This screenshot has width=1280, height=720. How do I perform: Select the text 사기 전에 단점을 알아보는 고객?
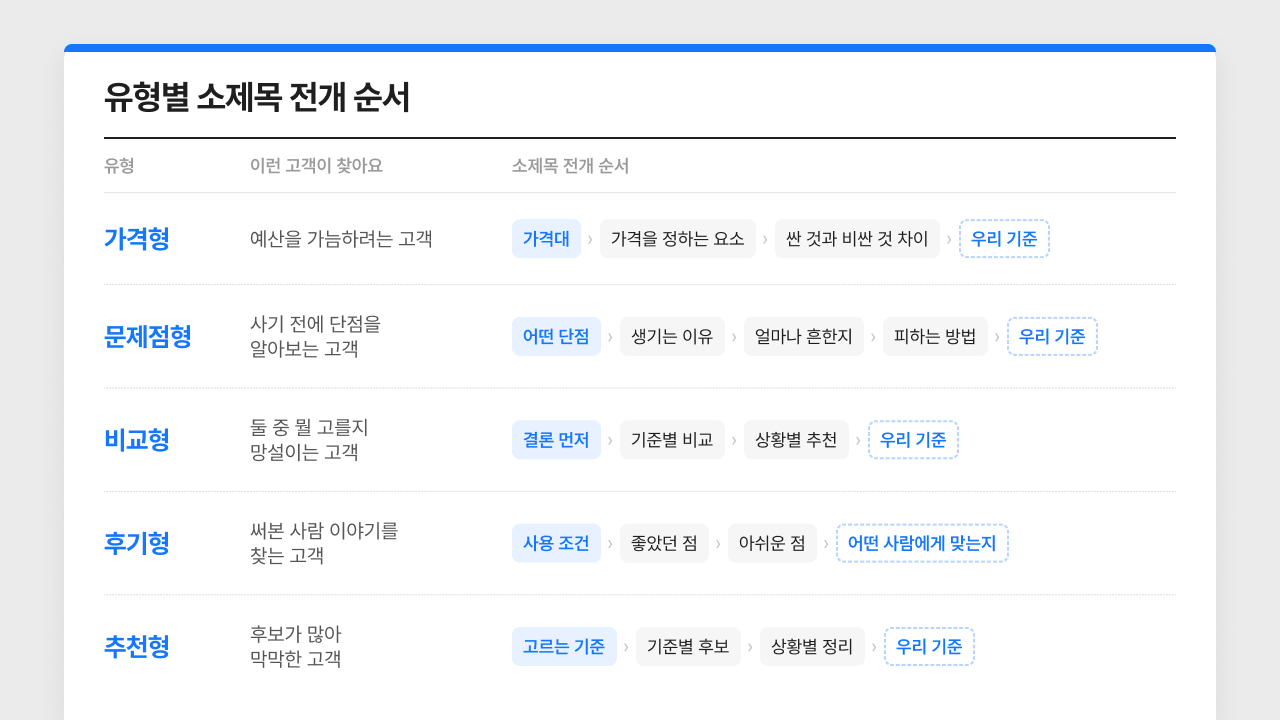coord(316,337)
